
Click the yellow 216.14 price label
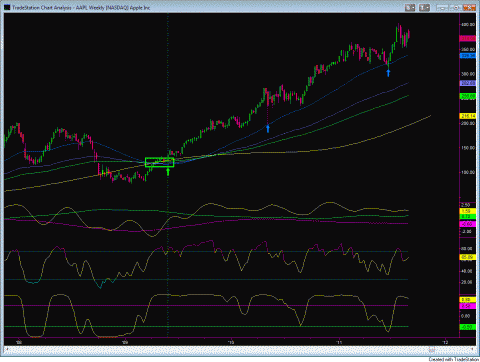(x=468, y=116)
